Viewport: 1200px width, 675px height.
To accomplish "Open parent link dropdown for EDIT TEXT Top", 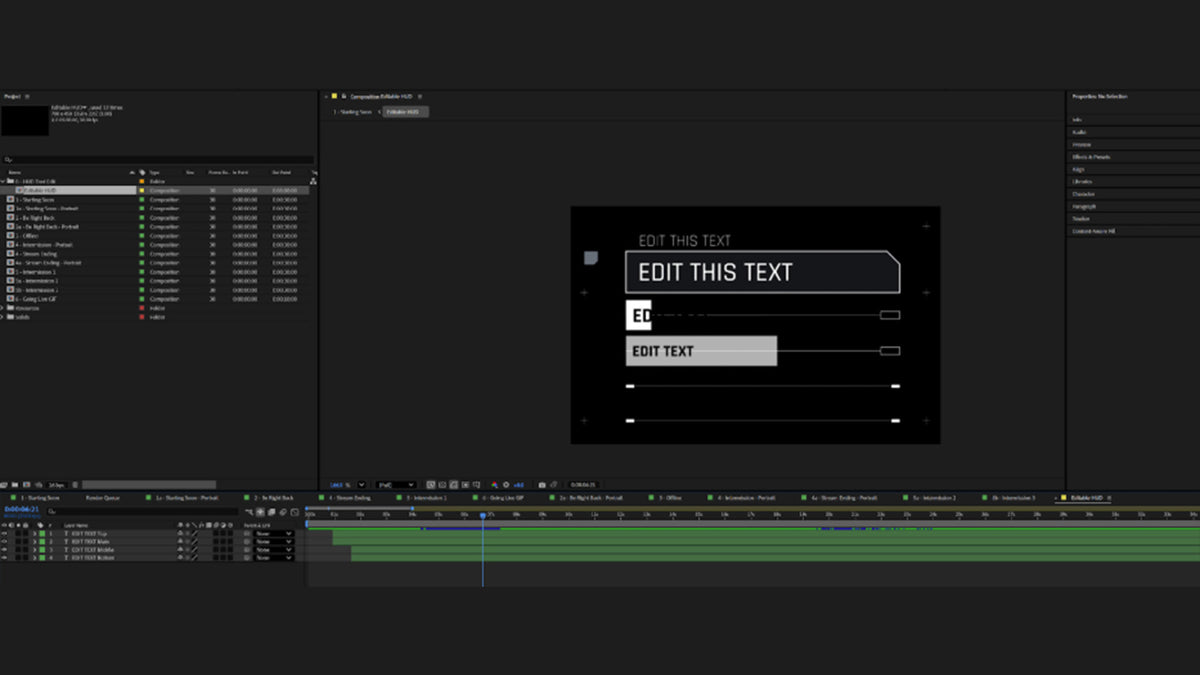I will 274,534.
